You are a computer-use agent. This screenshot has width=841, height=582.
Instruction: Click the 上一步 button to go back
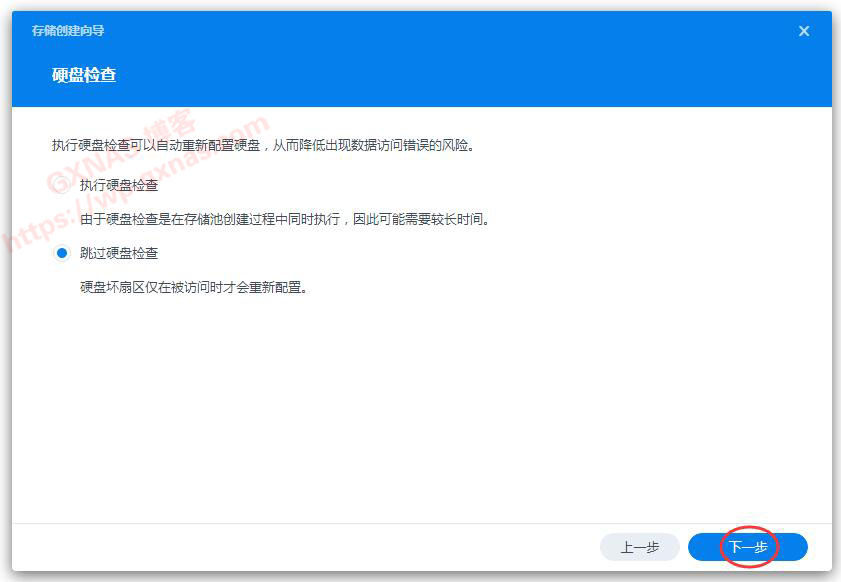tap(639, 547)
